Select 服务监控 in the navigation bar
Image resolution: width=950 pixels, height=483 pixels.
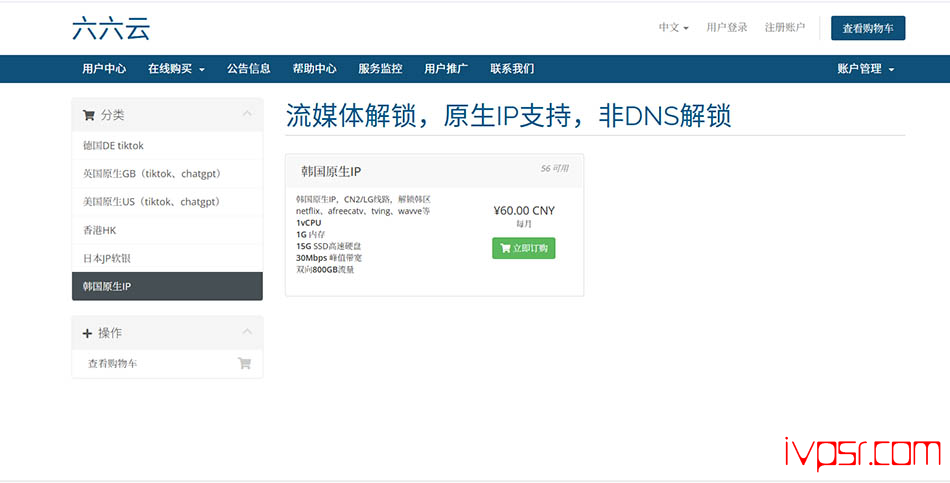(380, 69)
